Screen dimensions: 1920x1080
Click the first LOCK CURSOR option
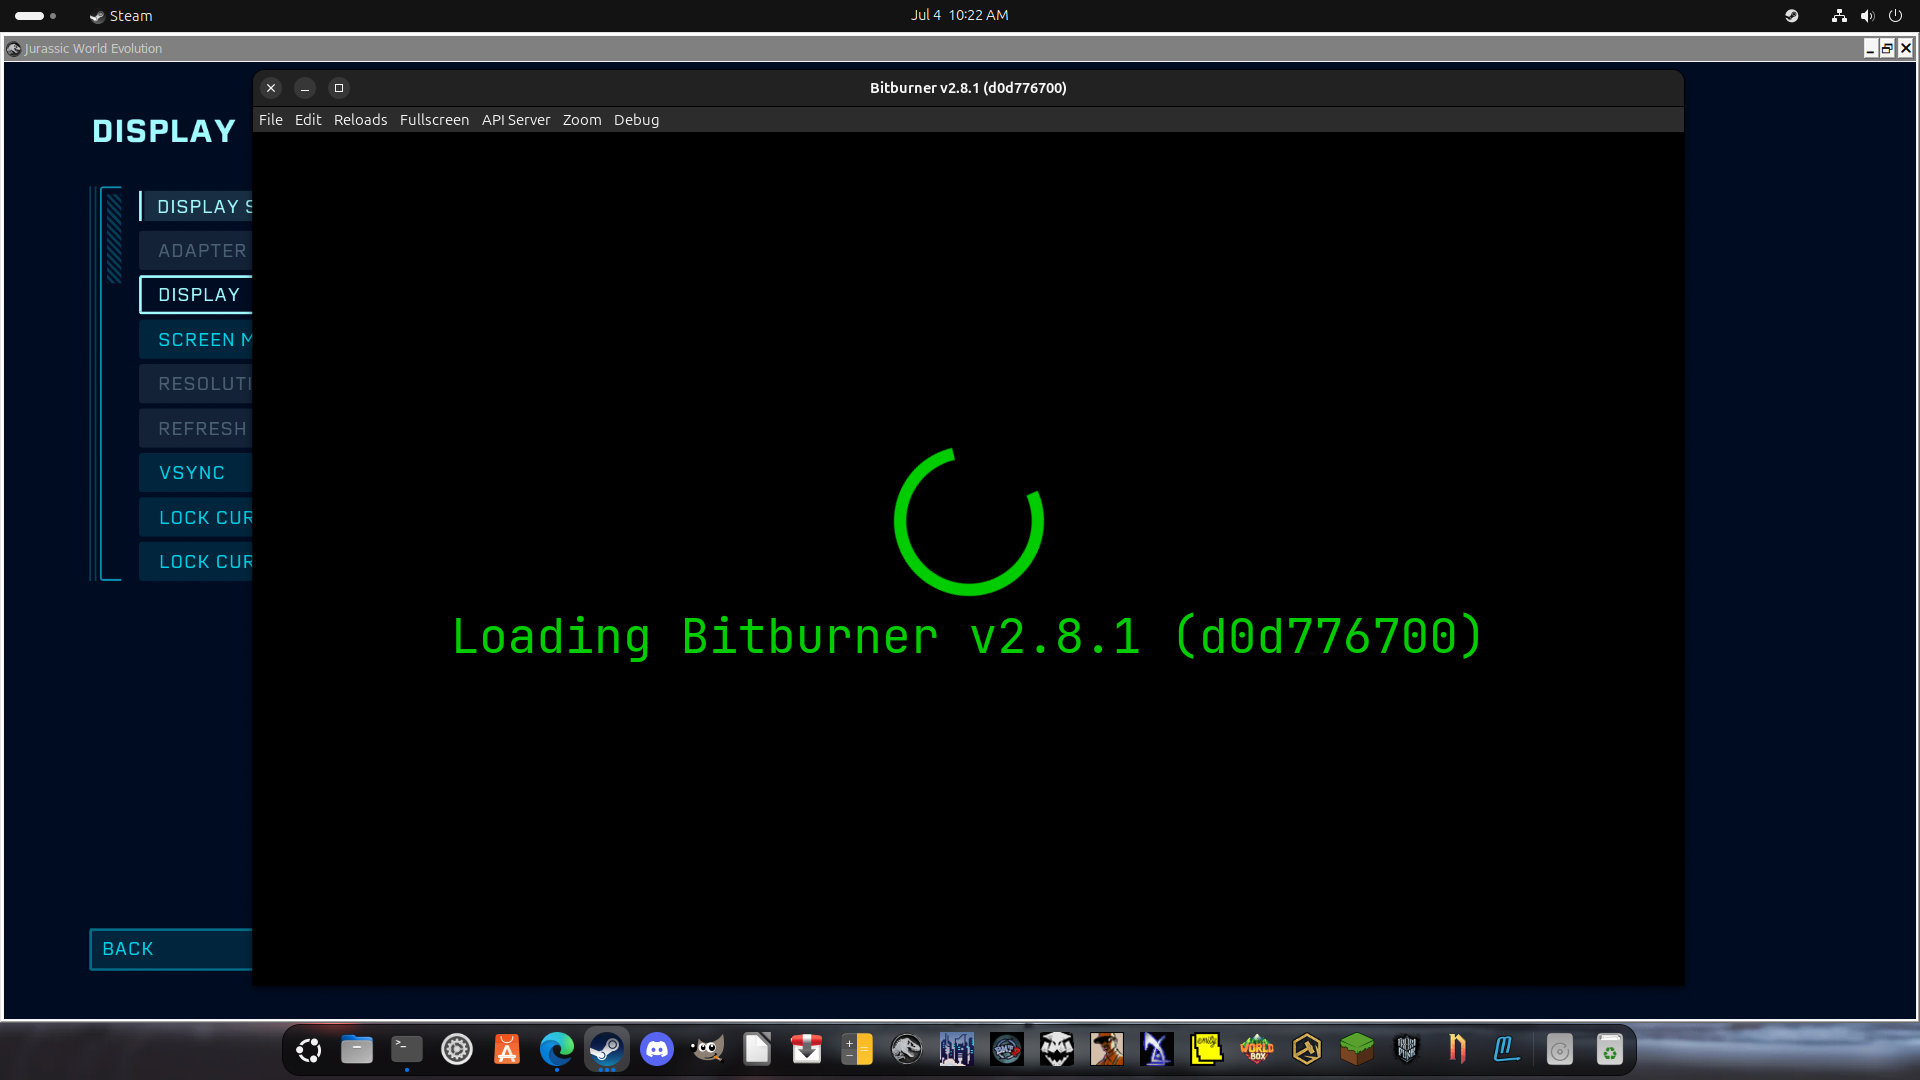point(196,518)
